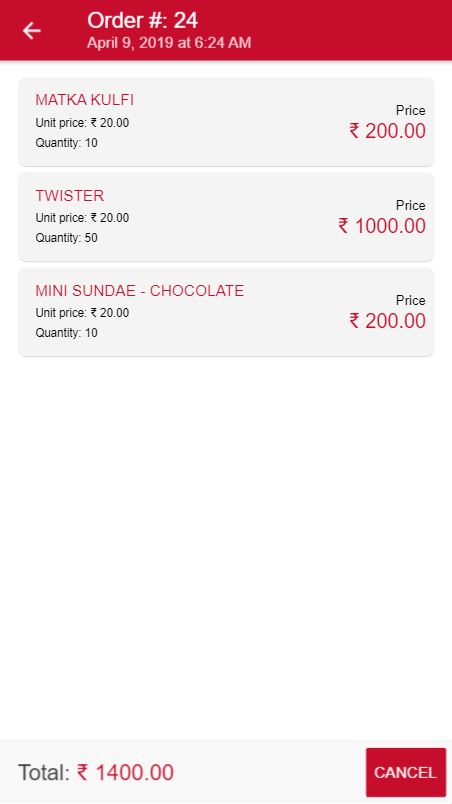Select the Twister order item
The image size is (452, 804).
coord(226,217)
